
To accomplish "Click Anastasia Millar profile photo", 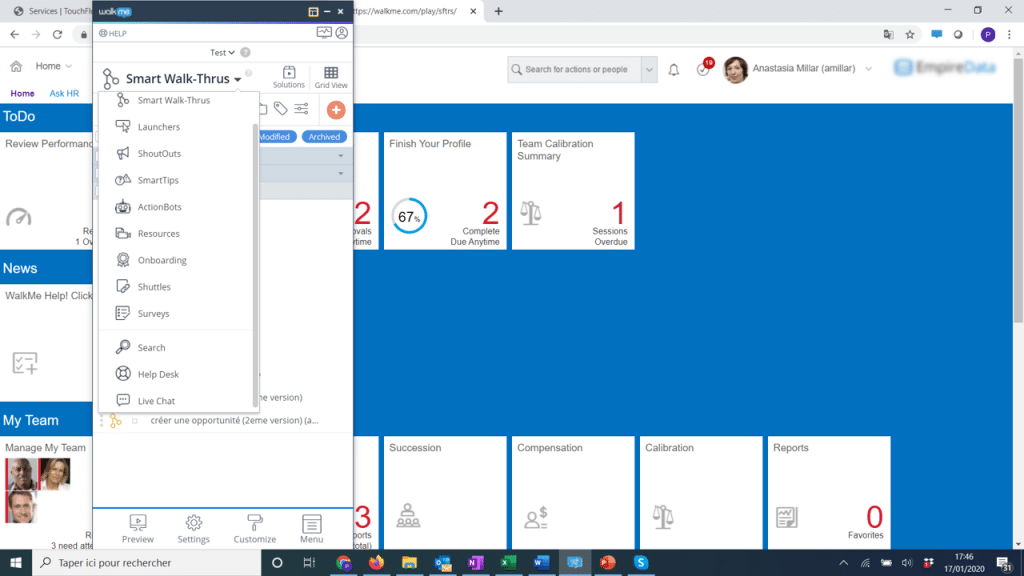I will pyautogui.click(x=735, y=69).
